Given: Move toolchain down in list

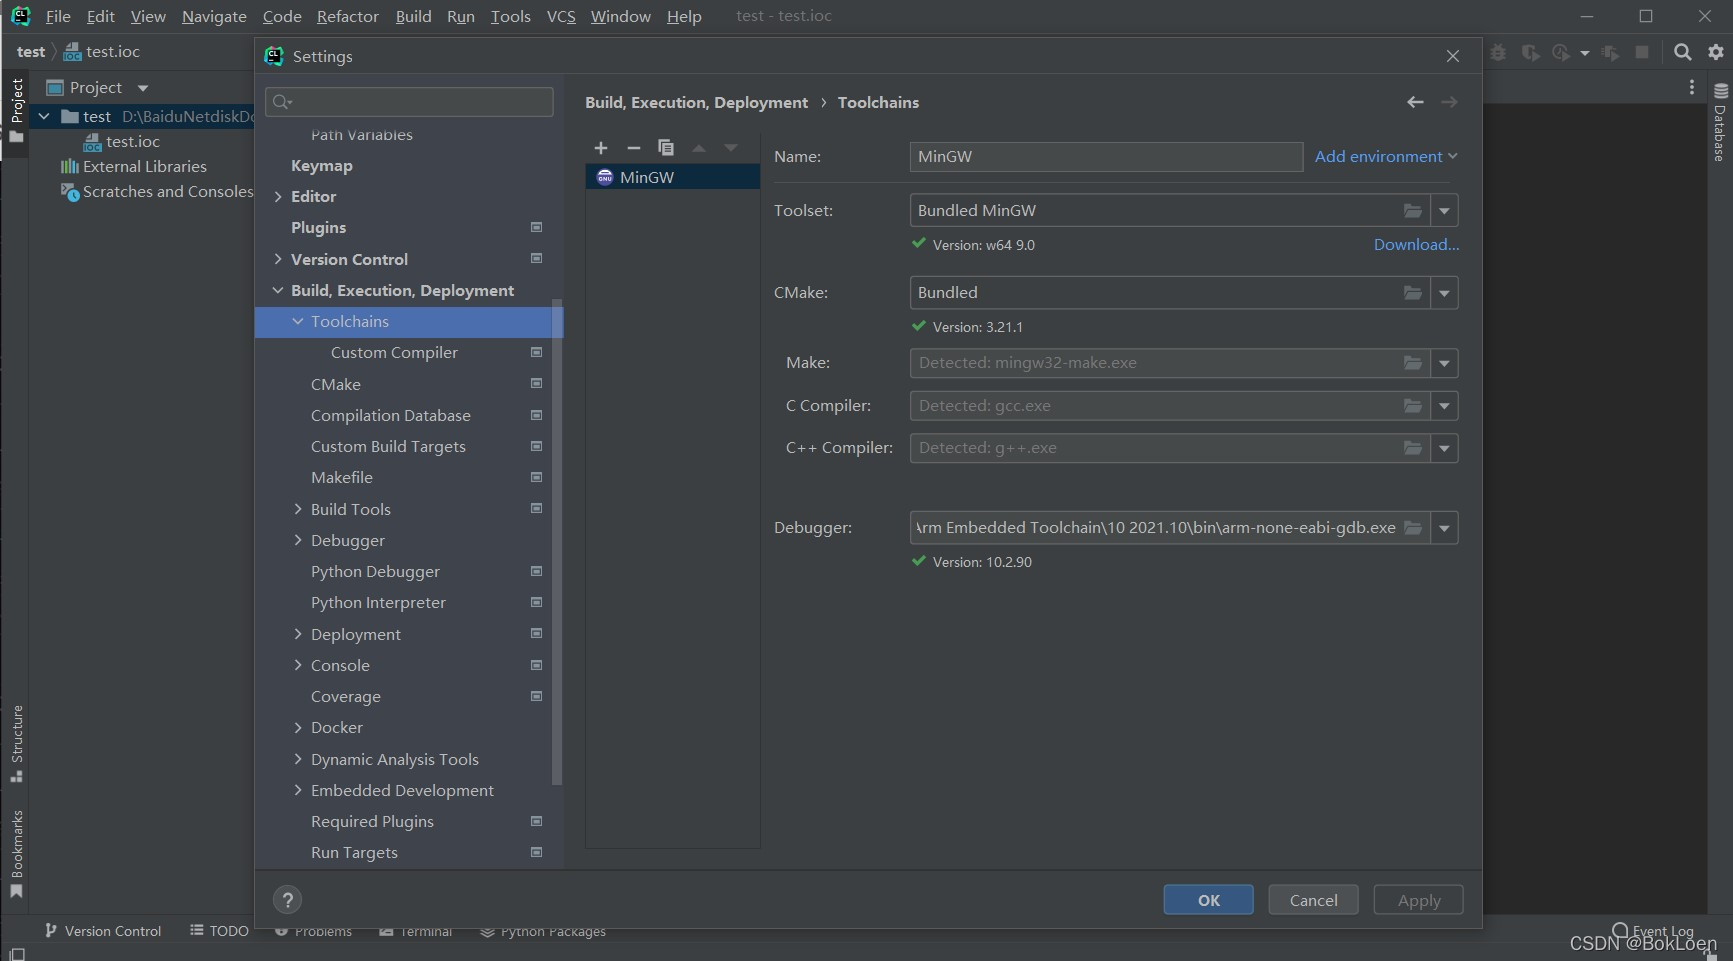Looking at the screenshot, I should click(x=731, y=148).
